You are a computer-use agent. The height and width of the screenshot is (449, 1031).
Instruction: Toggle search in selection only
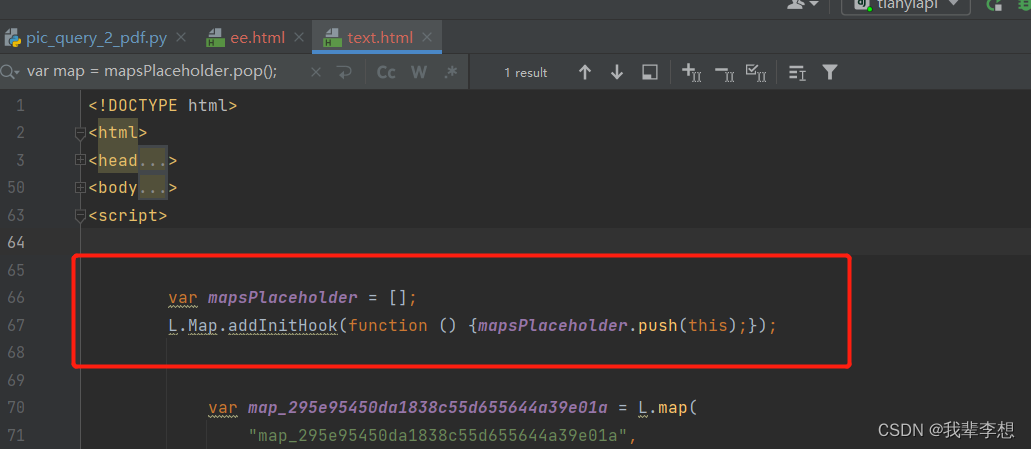[798, 72]
